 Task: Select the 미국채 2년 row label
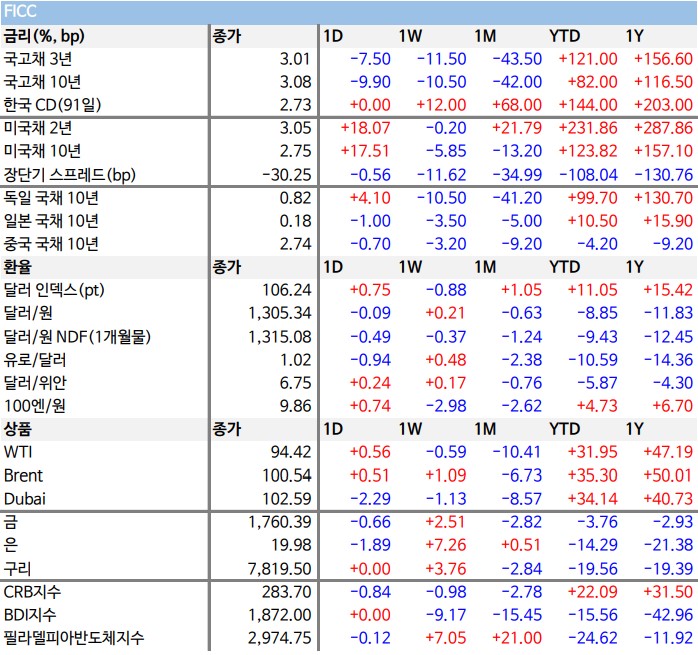[38, 128]
